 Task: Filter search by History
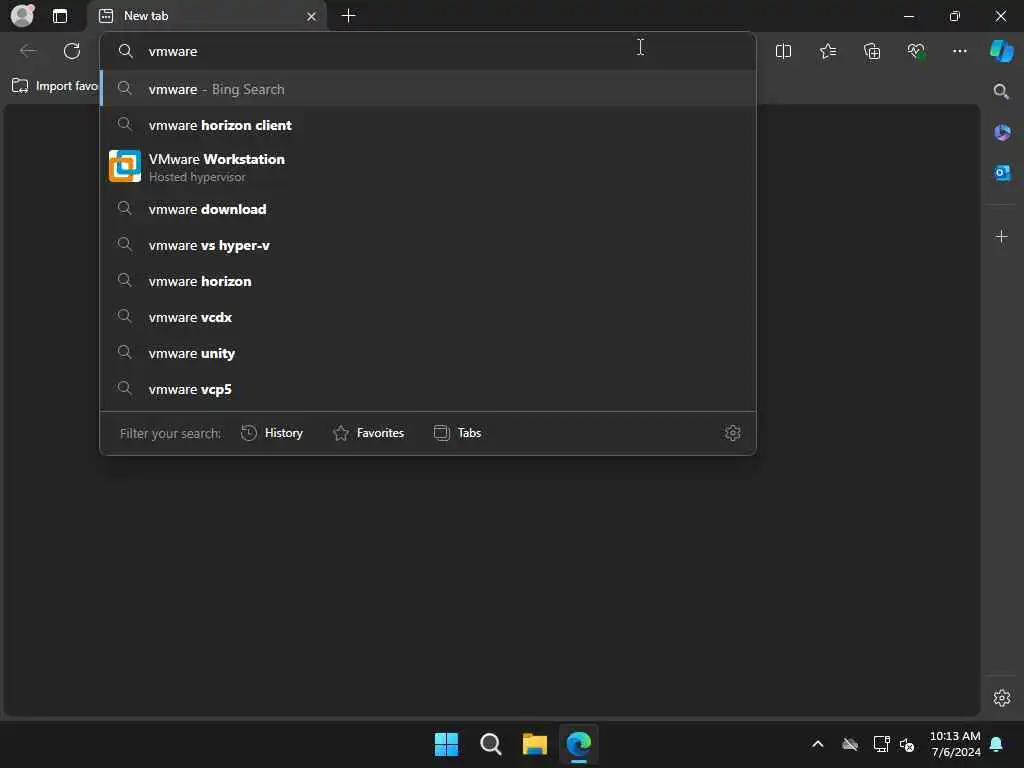272,433
